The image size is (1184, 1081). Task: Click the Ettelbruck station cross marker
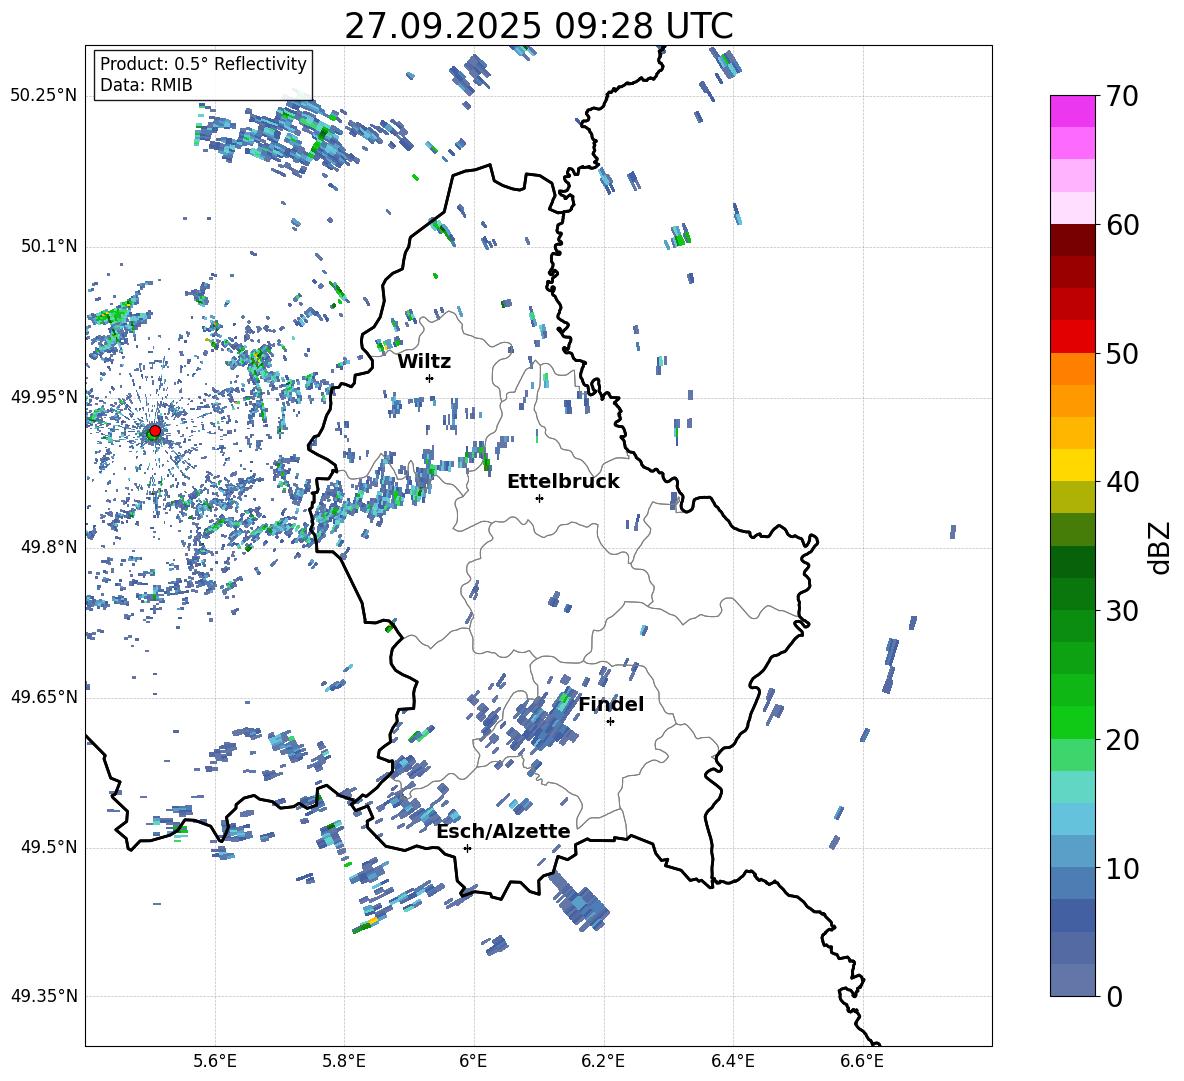tap(539, 498)
